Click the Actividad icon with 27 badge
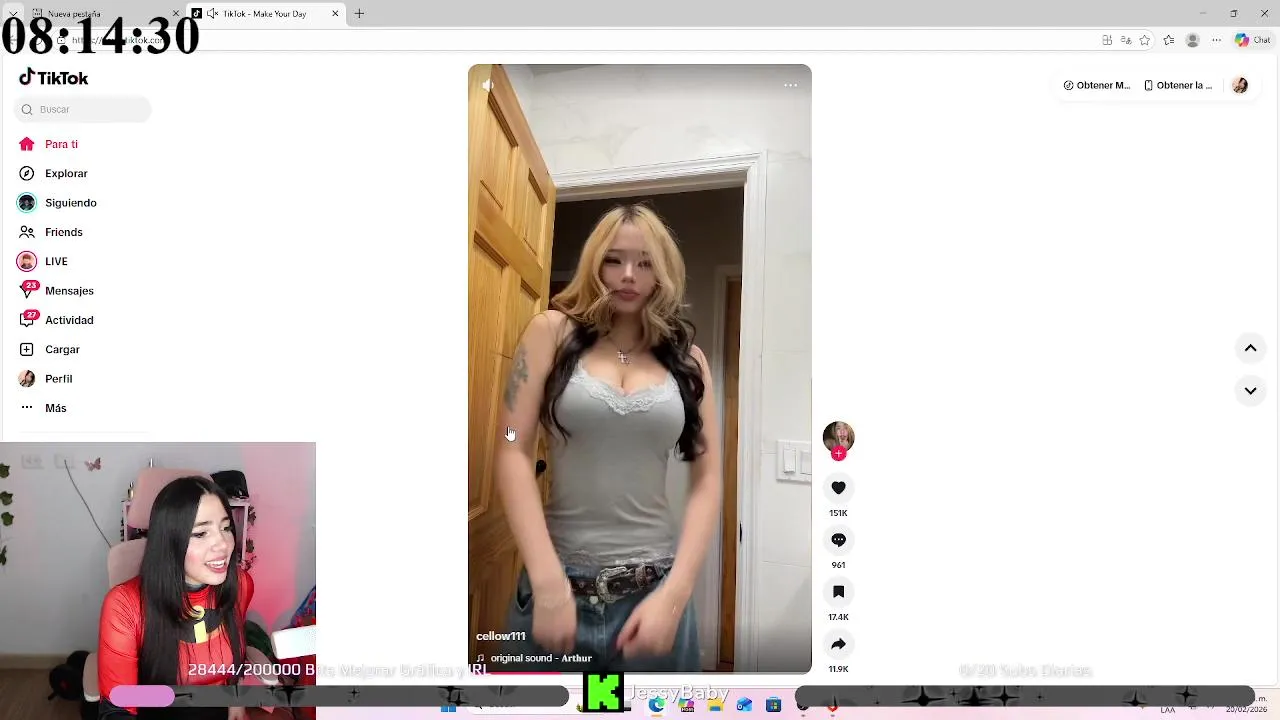1280x720 pixels. click(27, 319)
